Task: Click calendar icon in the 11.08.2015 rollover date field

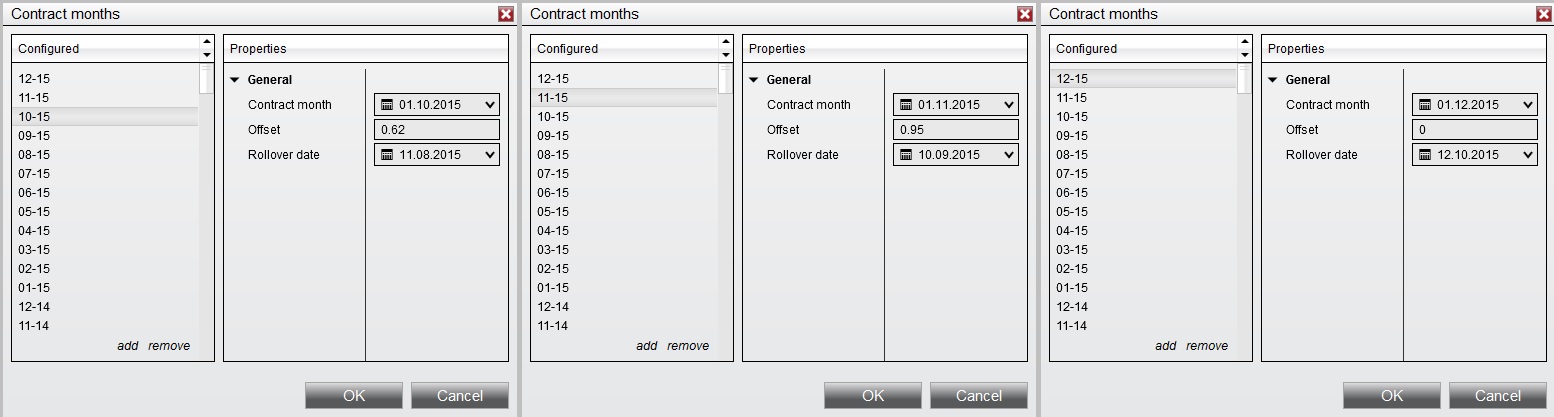Action: [387, 155]
